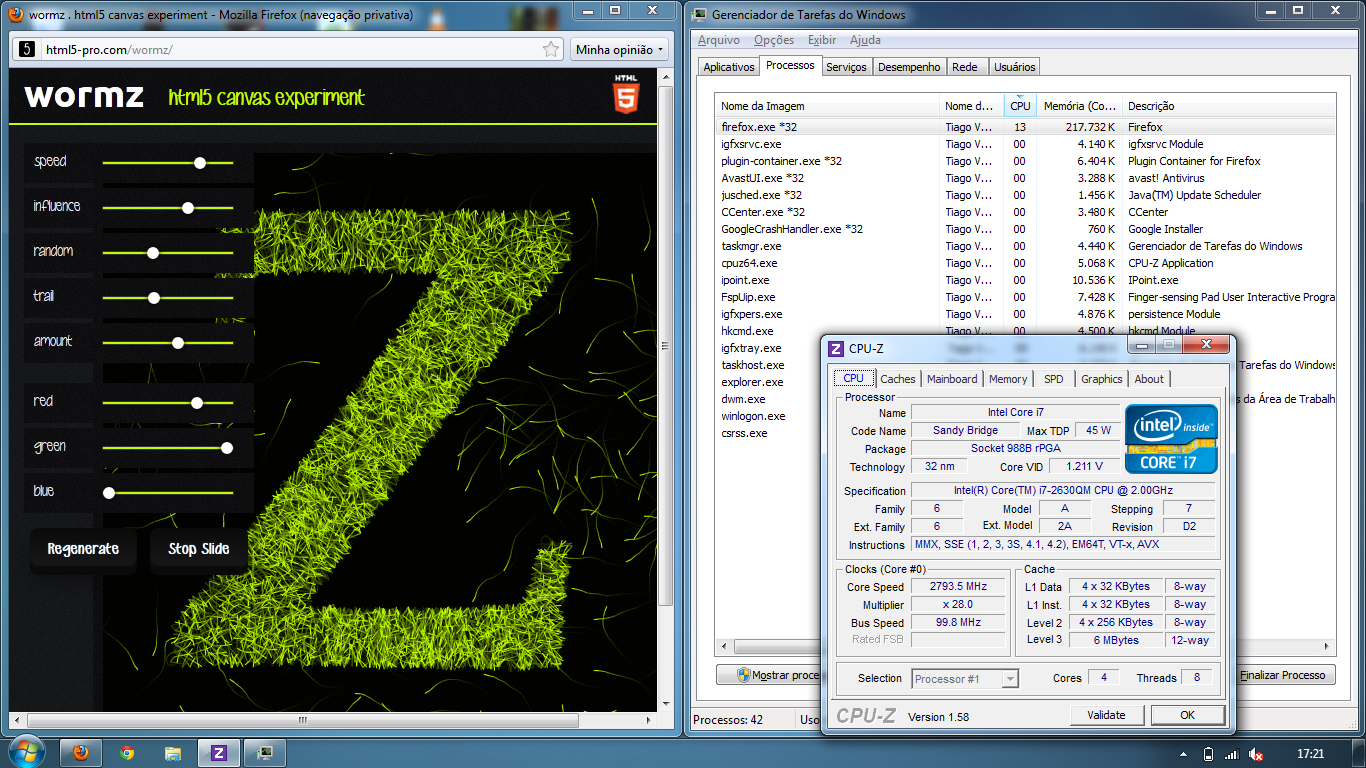Click the Intel Core i7 logo
This screenshot has height=768, width=1366.
(1171, 438)
